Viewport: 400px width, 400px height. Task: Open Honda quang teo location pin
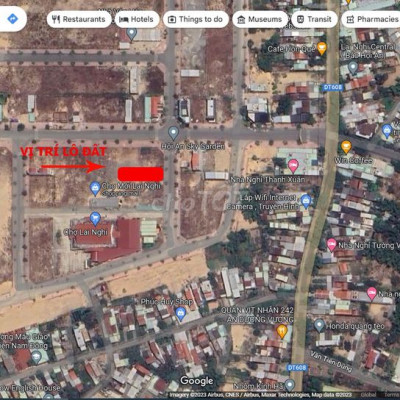click(319, 326)
